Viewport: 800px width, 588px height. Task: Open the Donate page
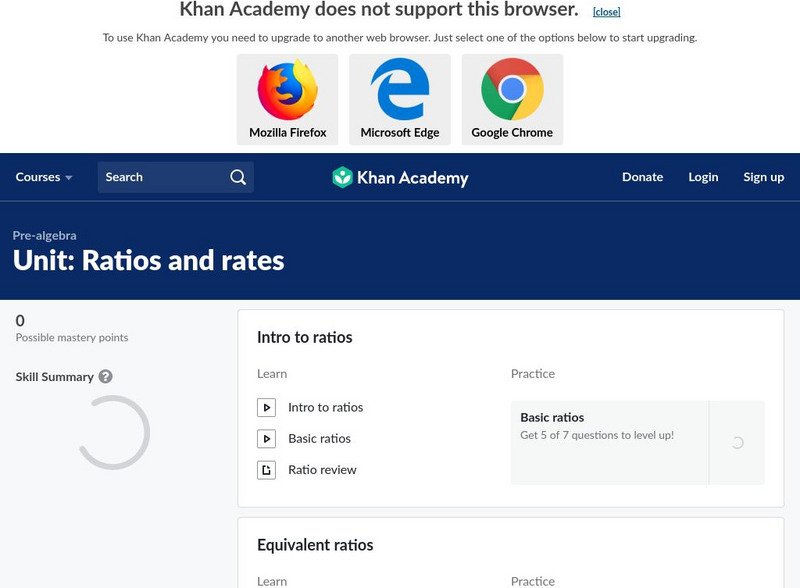click(x=642, y=177)
